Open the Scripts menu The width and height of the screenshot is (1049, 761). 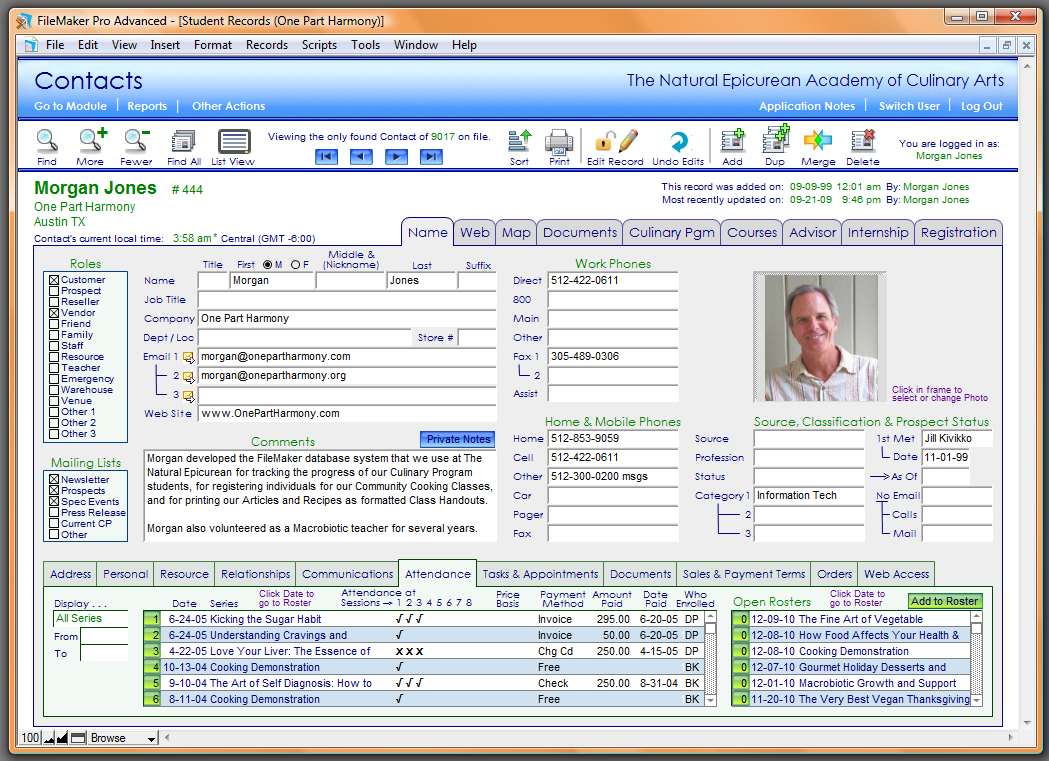[x=319, y=45]
